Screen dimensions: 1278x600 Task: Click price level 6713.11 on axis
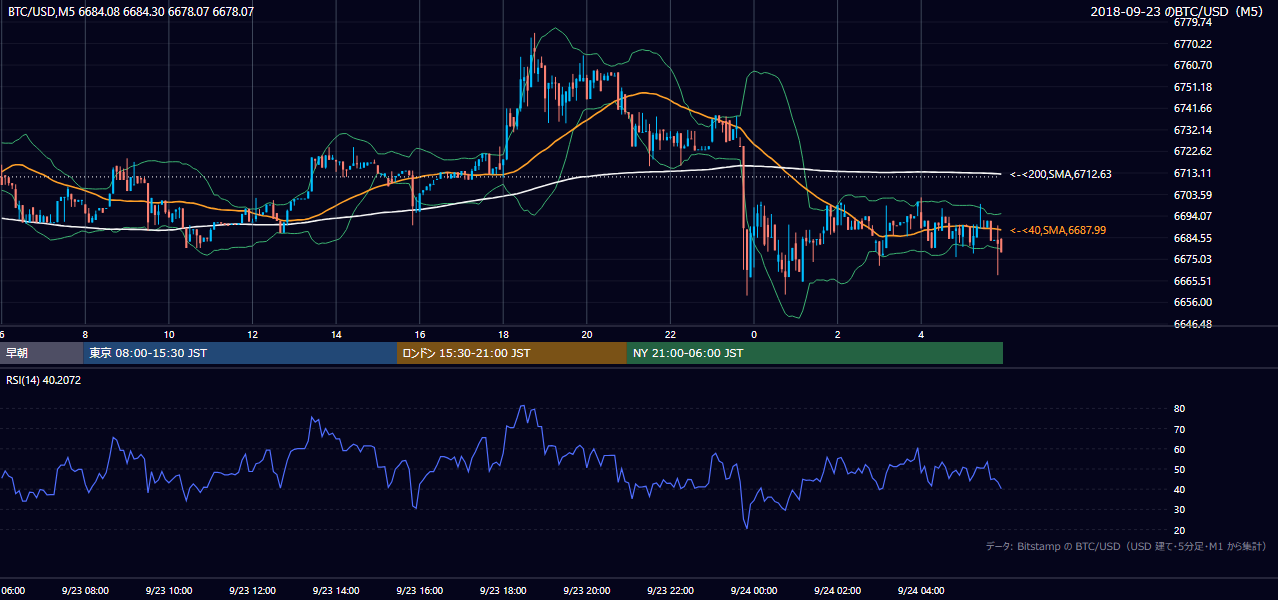pos(1192,173)
